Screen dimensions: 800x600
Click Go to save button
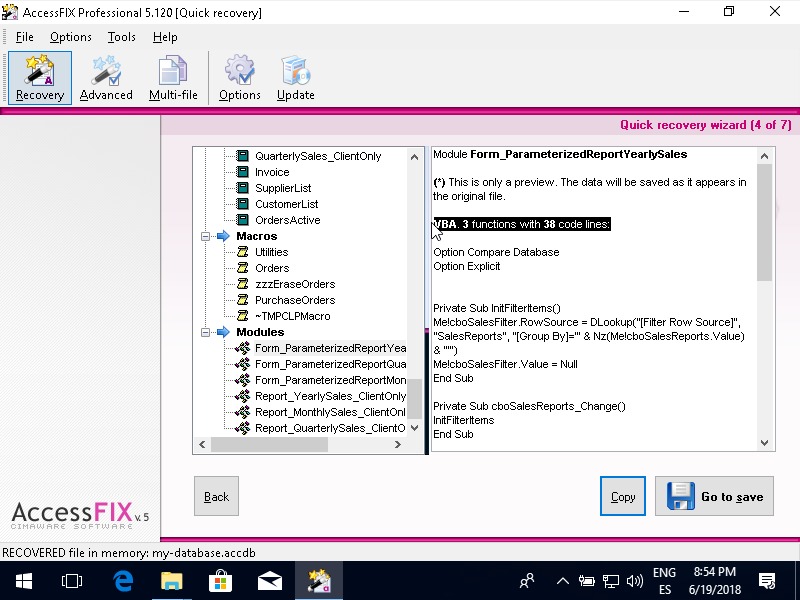714,496
